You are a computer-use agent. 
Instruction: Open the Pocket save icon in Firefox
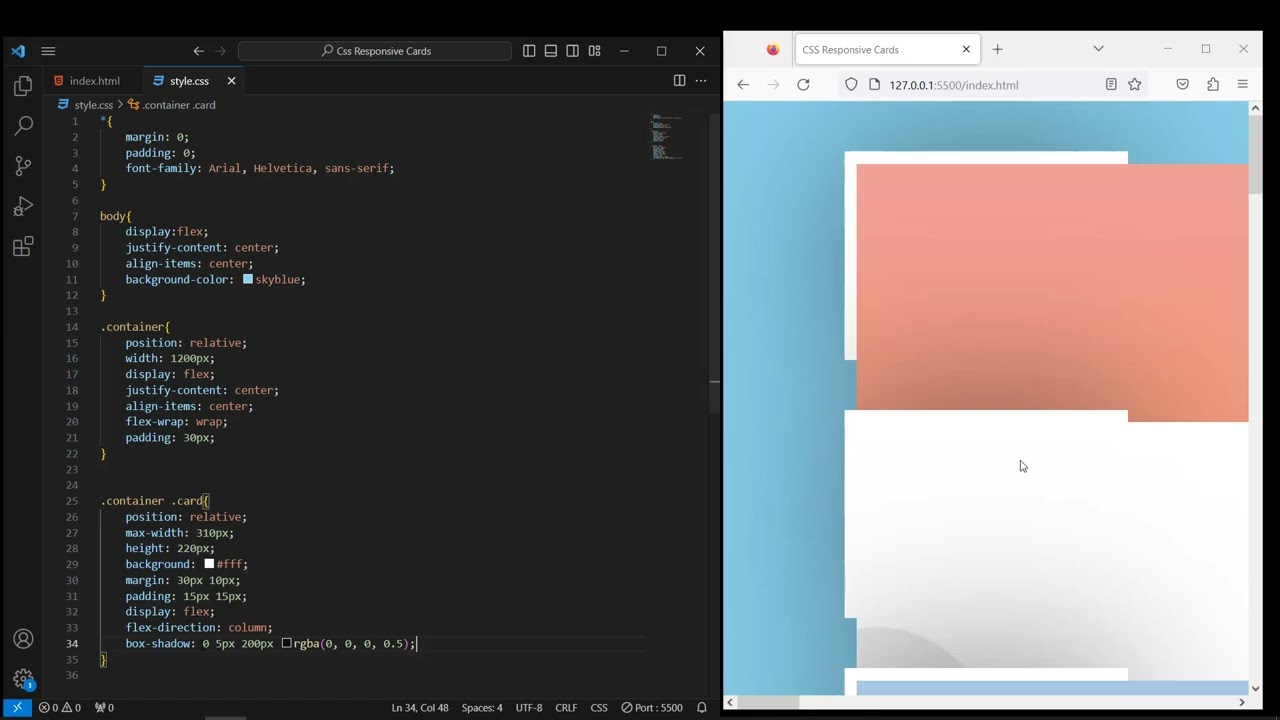pyautogui.click(x=1183, y=85)
